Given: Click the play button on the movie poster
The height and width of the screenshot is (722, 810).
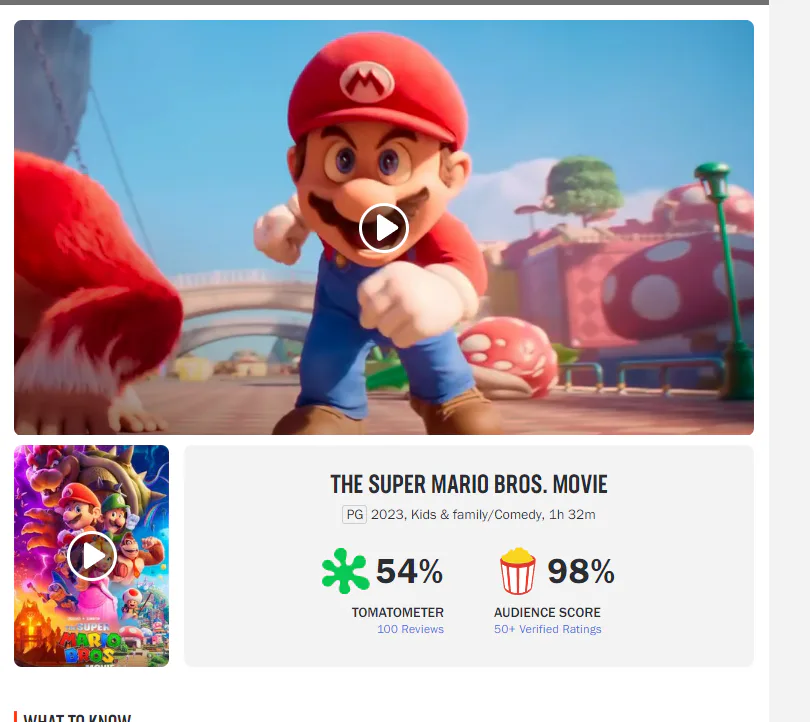Looking at the screenshot, I should pos(92,555).
